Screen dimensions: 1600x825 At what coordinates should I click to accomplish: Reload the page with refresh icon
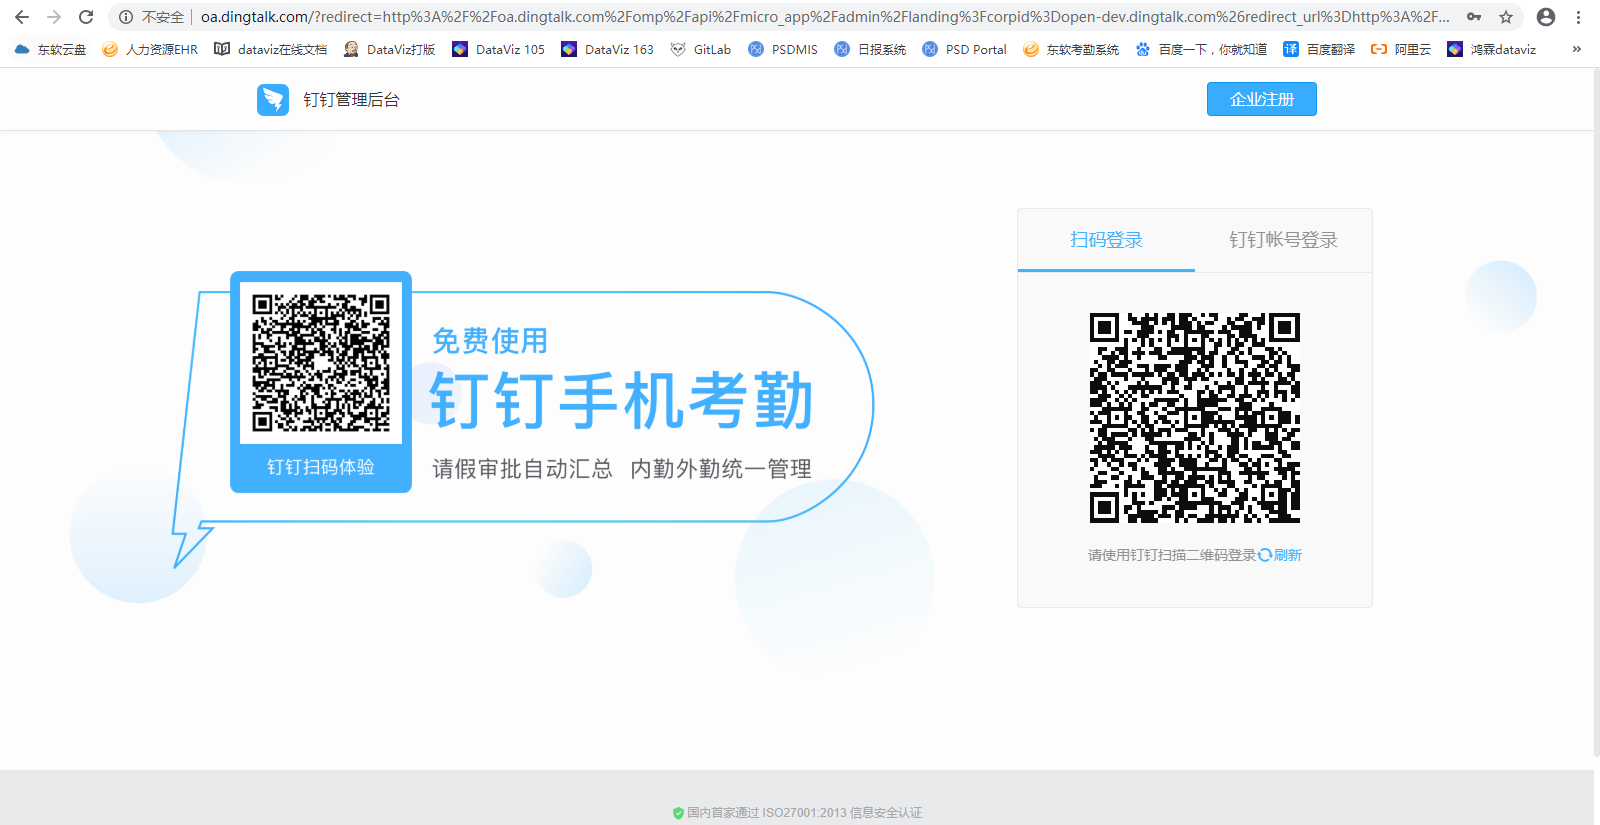[x=86, y=17]
